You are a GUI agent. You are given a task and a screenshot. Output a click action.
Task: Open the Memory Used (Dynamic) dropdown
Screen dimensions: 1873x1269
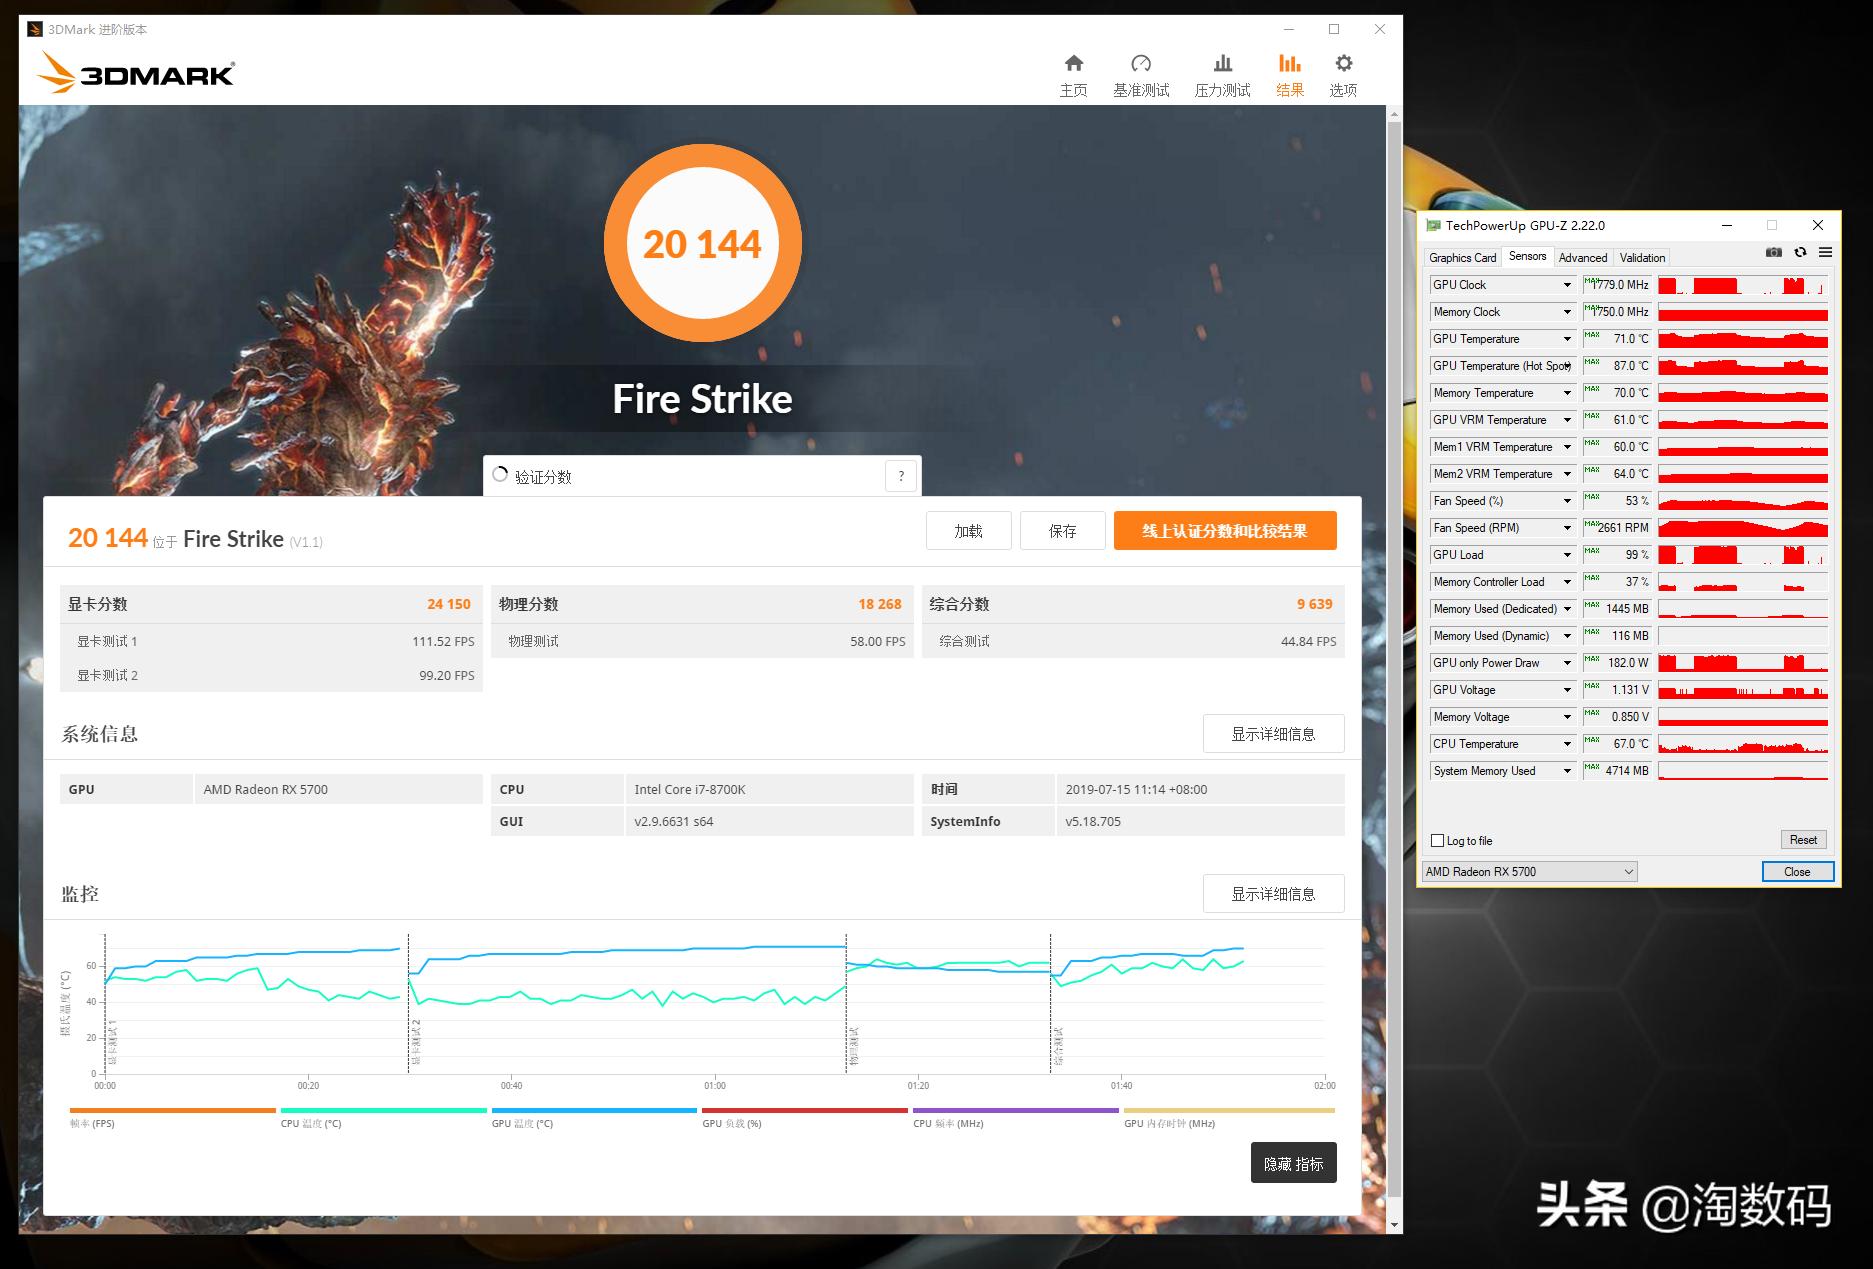pos(1567,636)
